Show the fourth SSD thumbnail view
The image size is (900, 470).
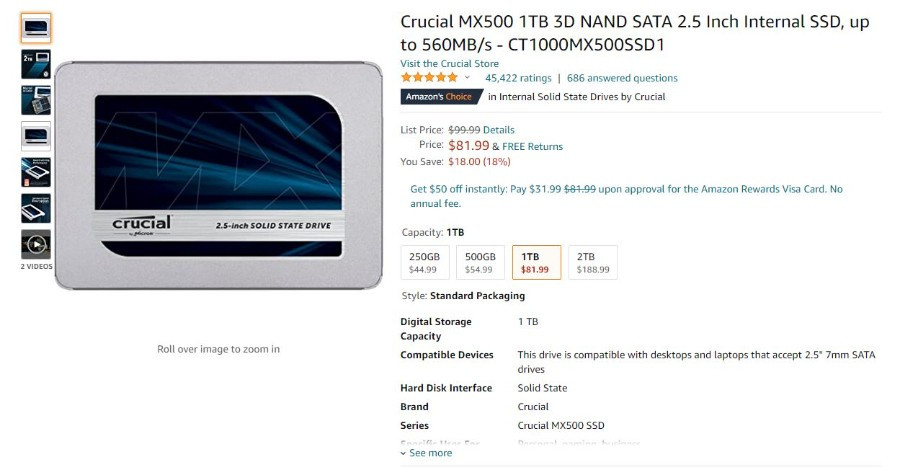tap(36, 136)
